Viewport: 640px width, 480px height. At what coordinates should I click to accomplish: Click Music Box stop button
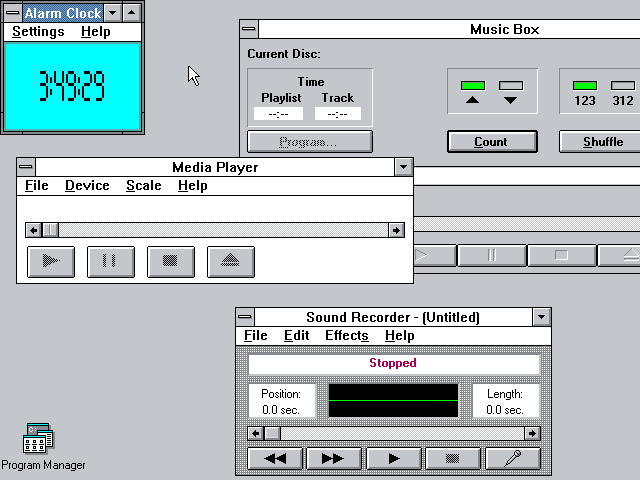tap(562, 256)
